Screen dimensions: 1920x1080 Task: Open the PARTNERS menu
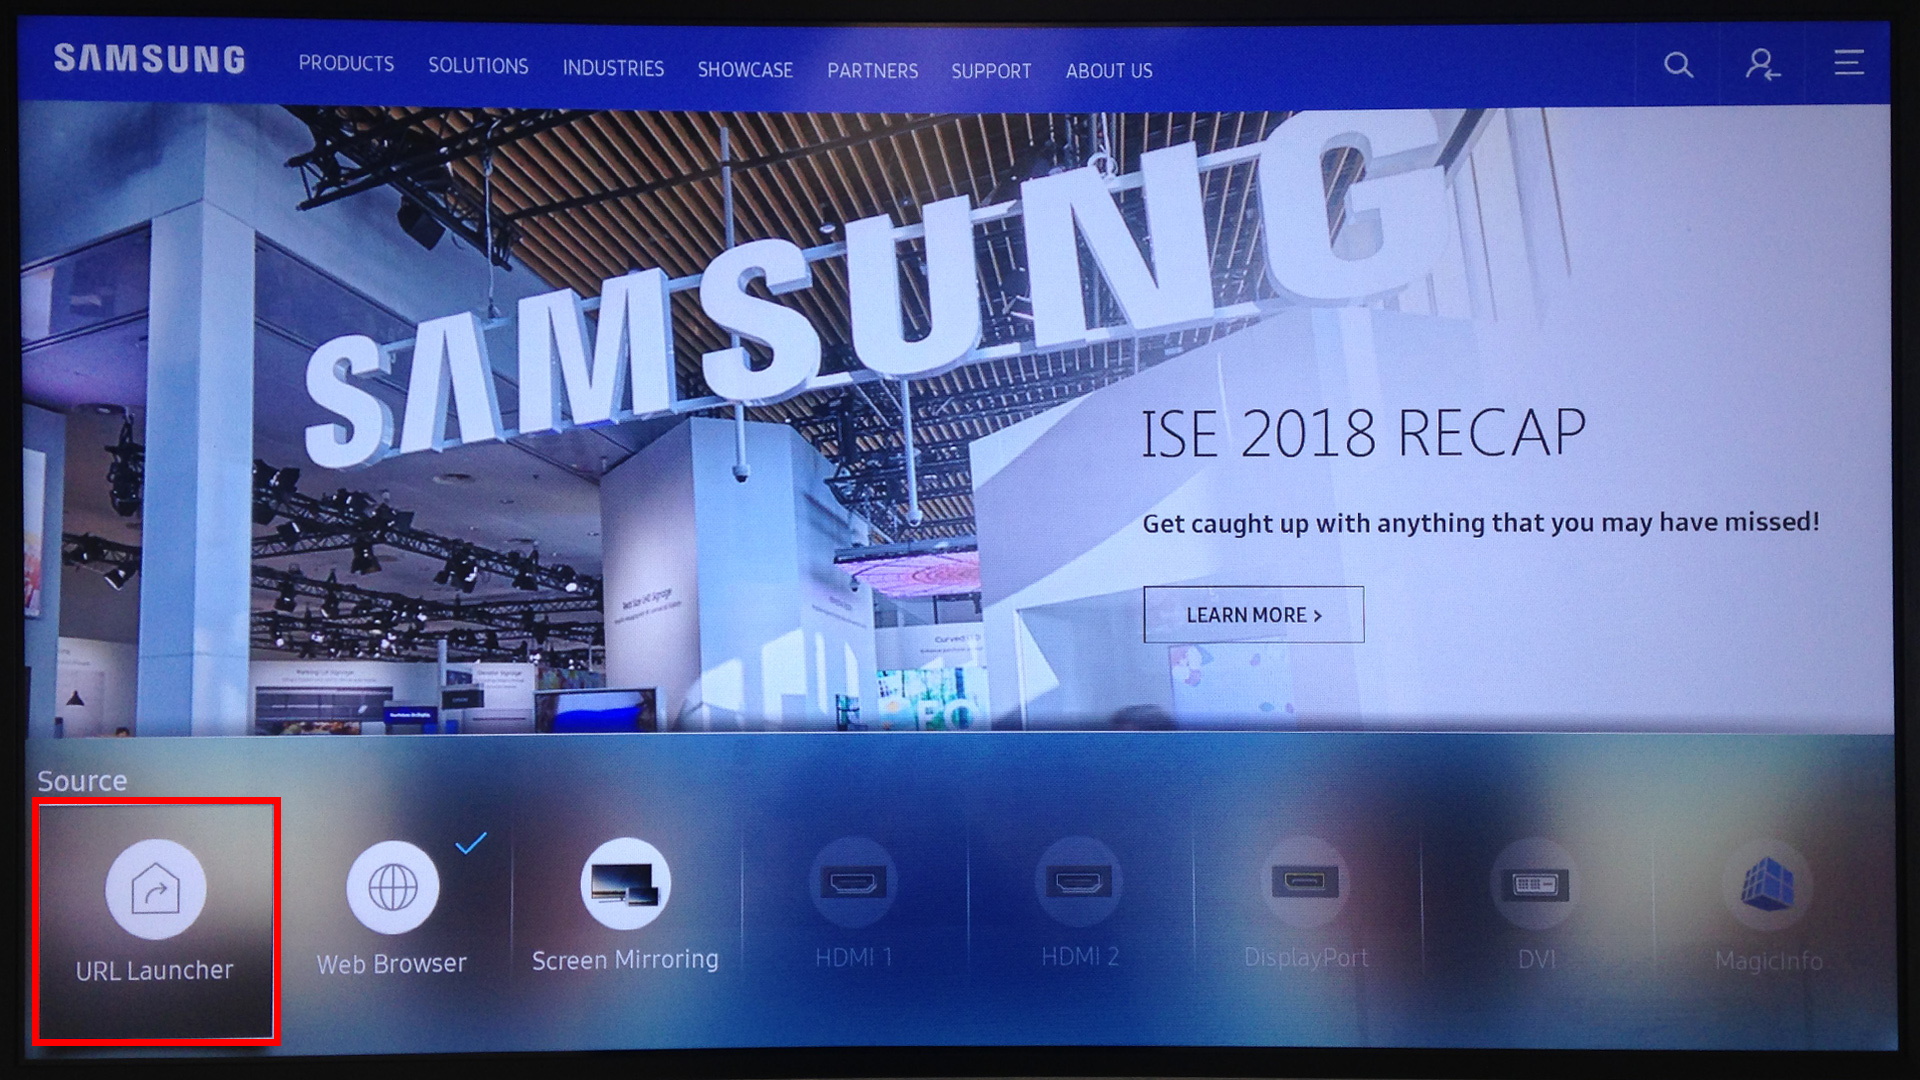click(872, 71)
